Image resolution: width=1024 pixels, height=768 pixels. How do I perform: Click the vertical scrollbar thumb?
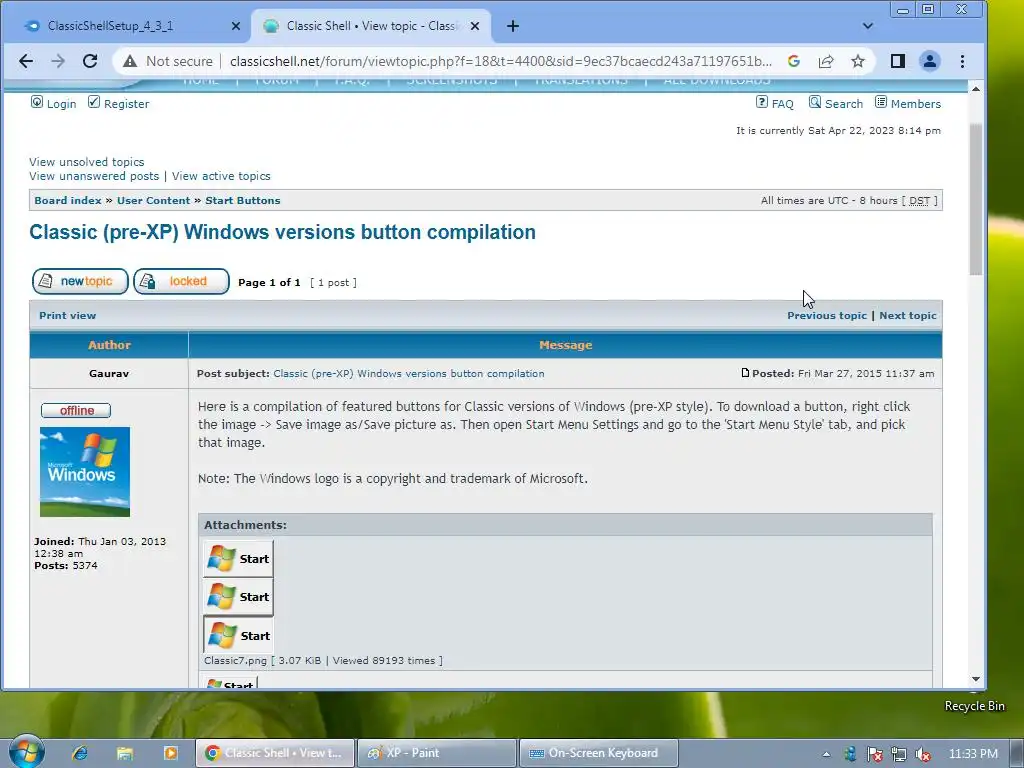(x=976, y=199)
